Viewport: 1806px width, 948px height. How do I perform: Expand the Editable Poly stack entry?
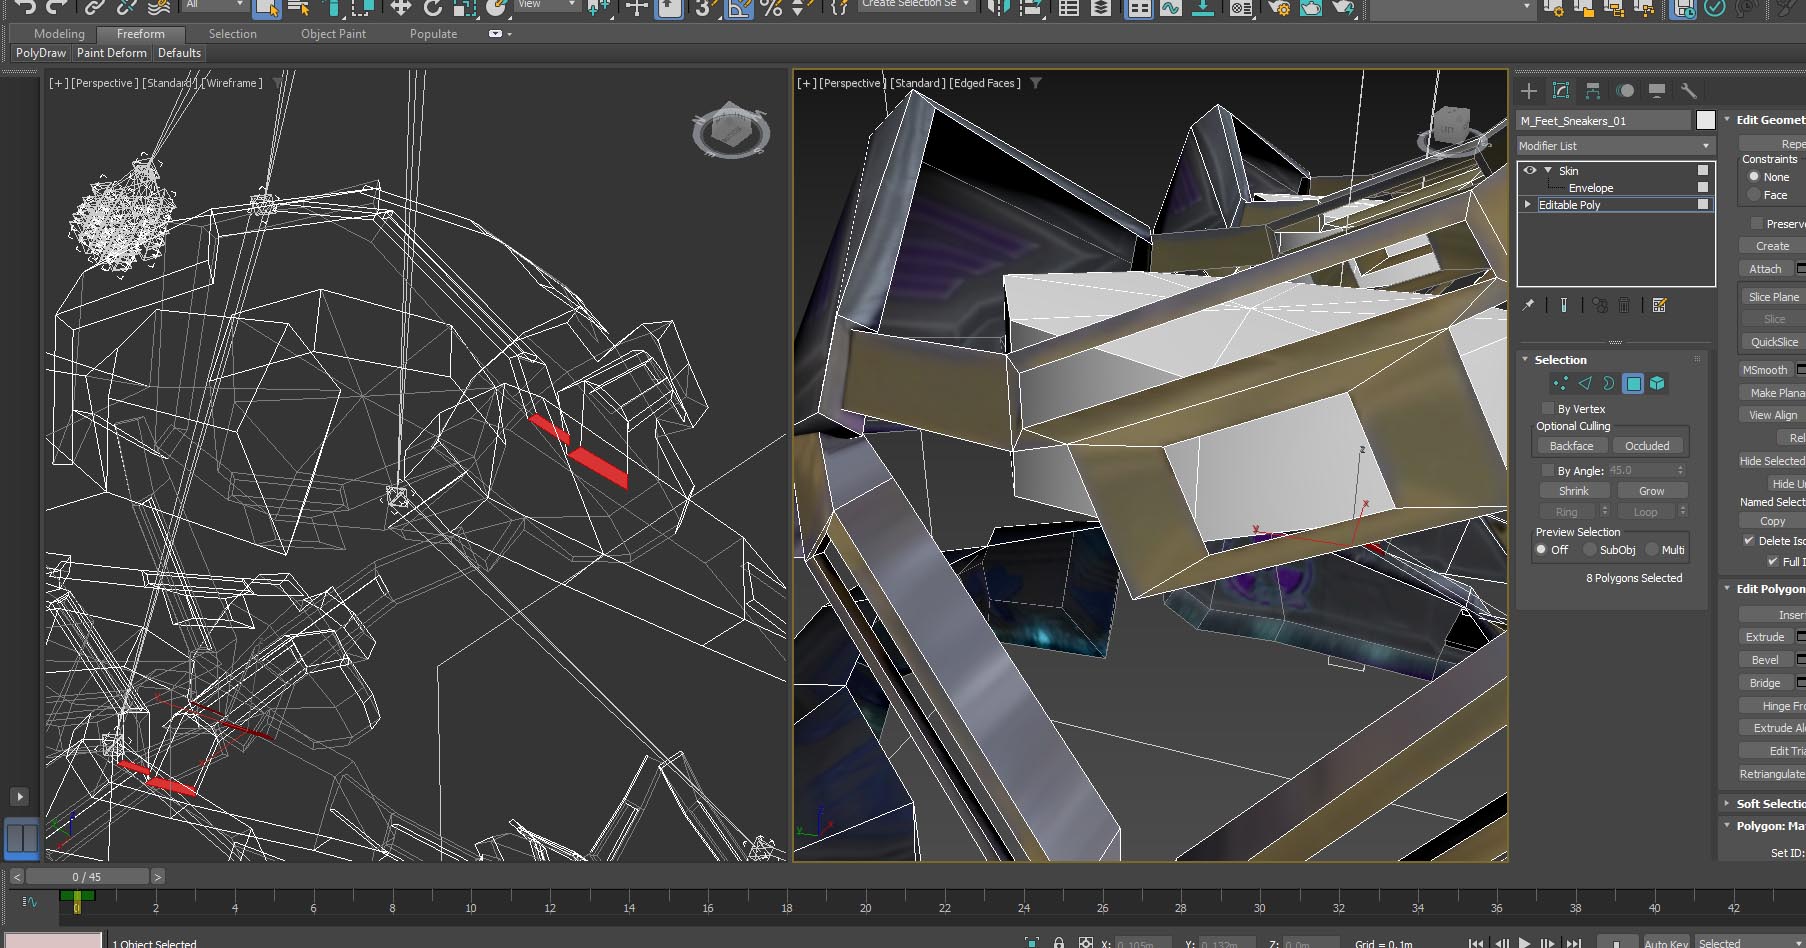(x=1527, y=205)
